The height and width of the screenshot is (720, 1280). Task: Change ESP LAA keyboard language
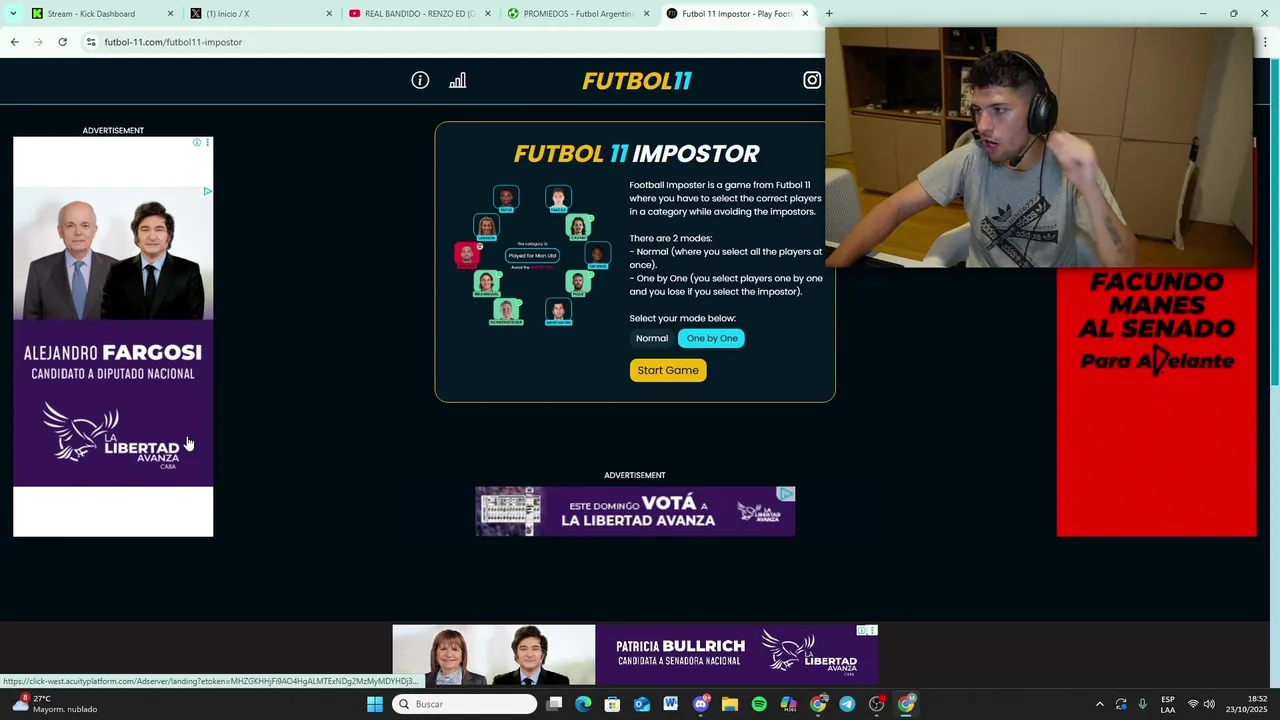[1168, 704]
